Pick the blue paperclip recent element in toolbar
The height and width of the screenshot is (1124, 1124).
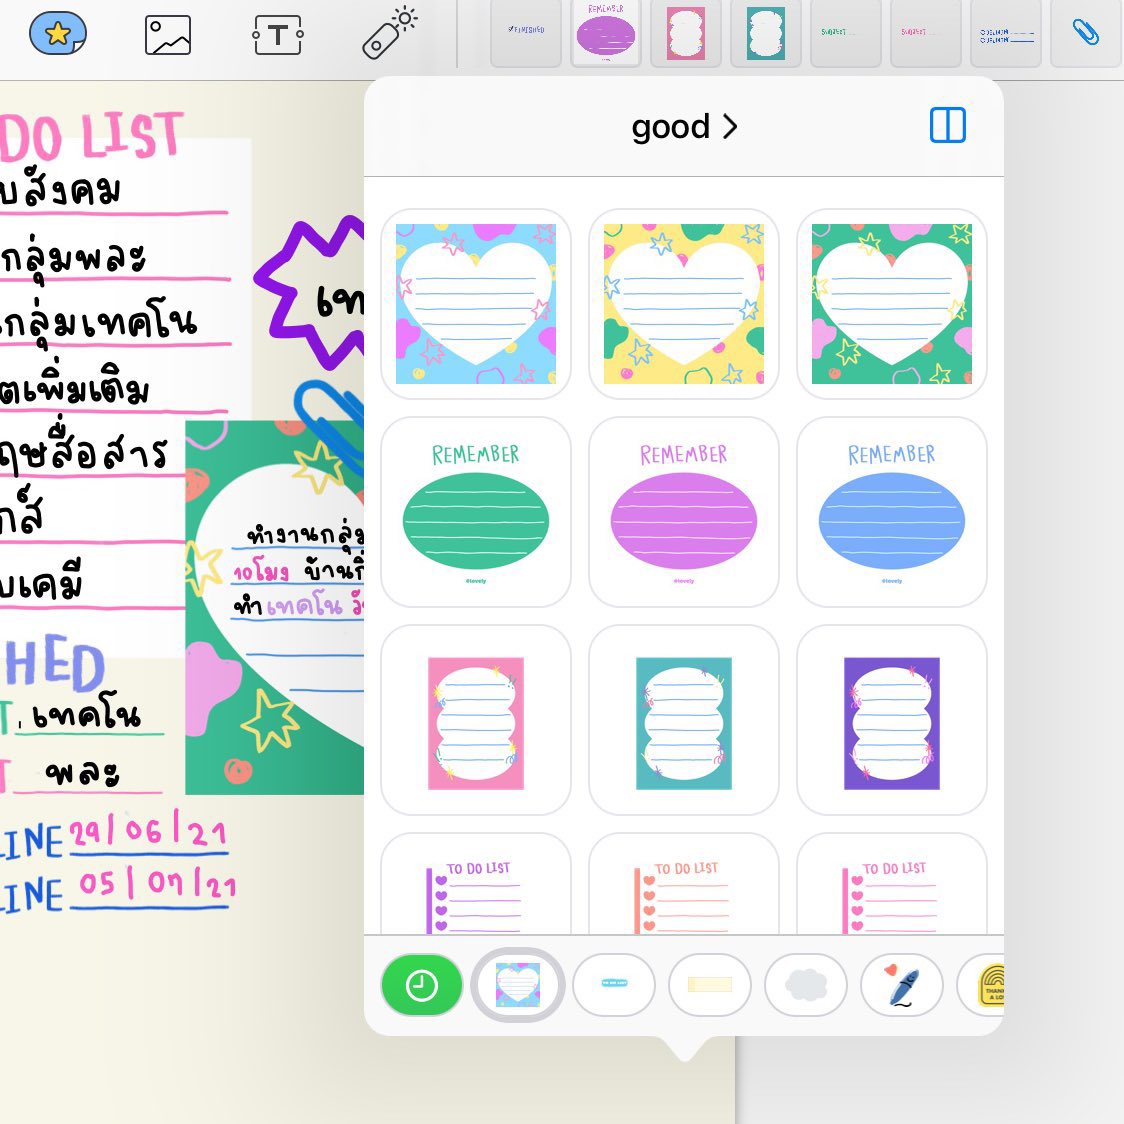pos(1085,33)
